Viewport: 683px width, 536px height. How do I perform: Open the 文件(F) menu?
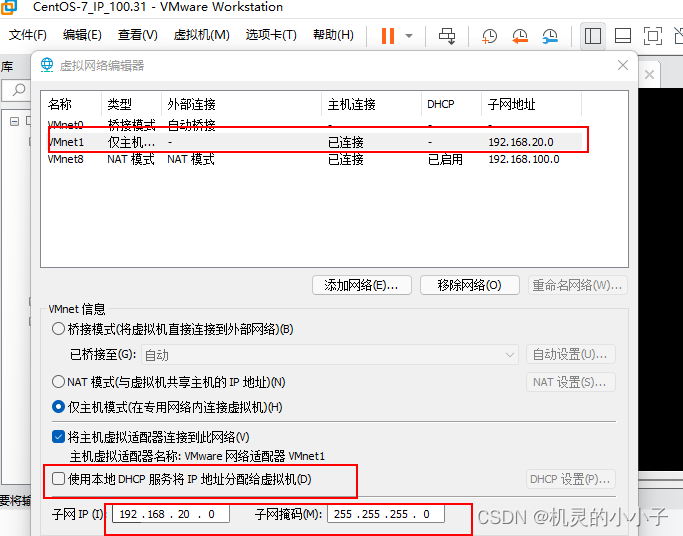(28, 35)
